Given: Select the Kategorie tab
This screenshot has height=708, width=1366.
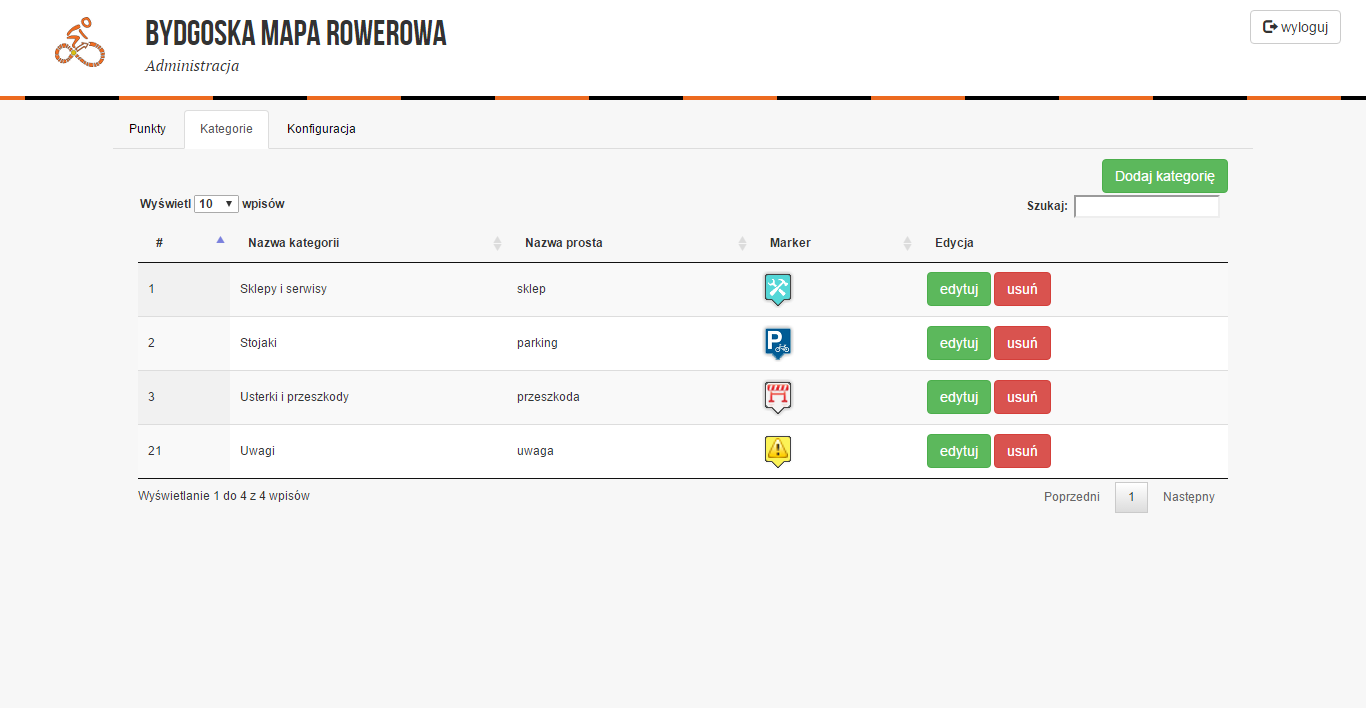Looking at the screenshot, I should (226, 129).
